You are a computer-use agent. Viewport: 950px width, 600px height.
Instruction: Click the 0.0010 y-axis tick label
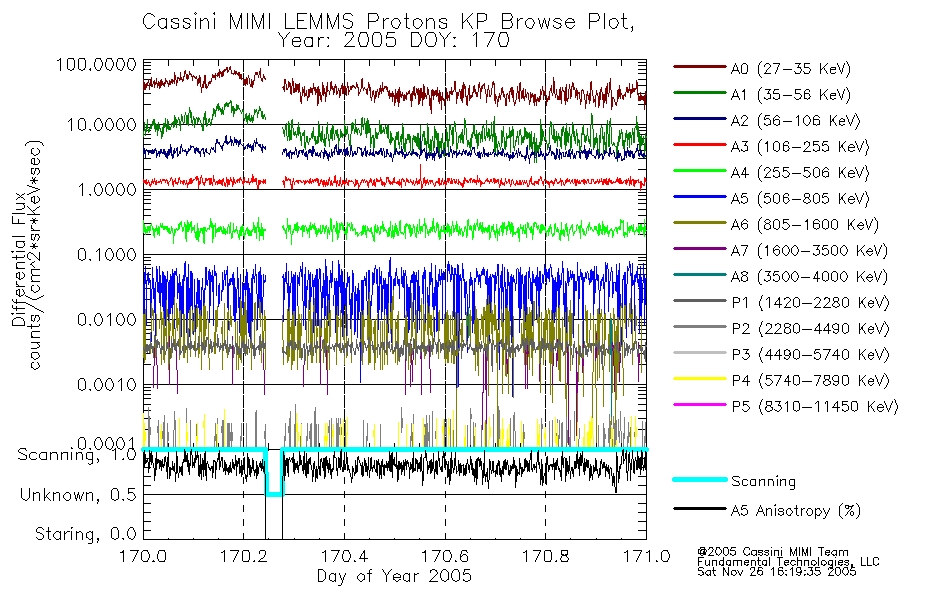pos(107,384)
